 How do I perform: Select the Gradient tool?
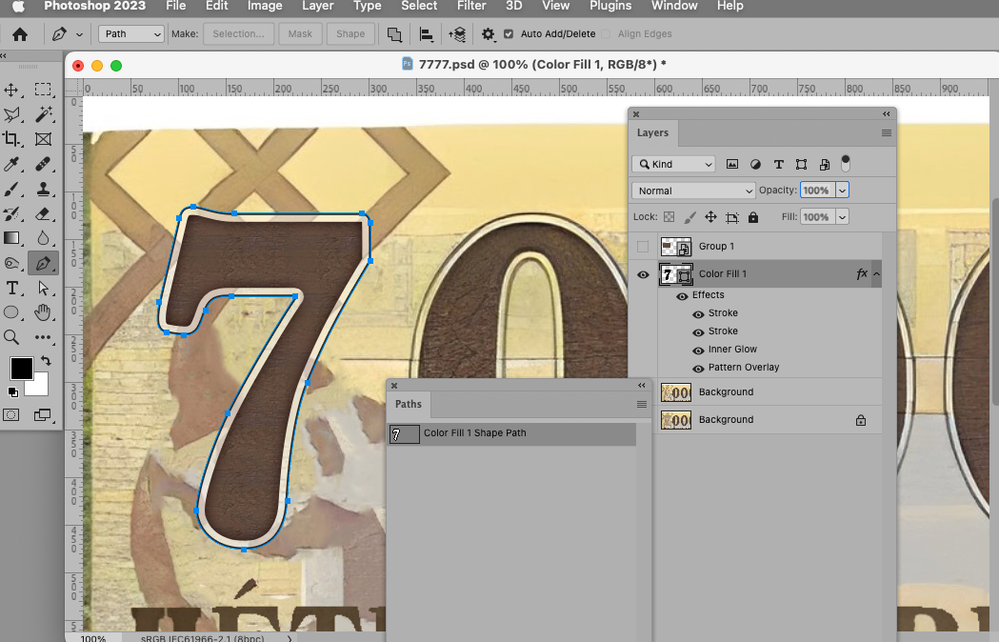(x=13, y=238)
